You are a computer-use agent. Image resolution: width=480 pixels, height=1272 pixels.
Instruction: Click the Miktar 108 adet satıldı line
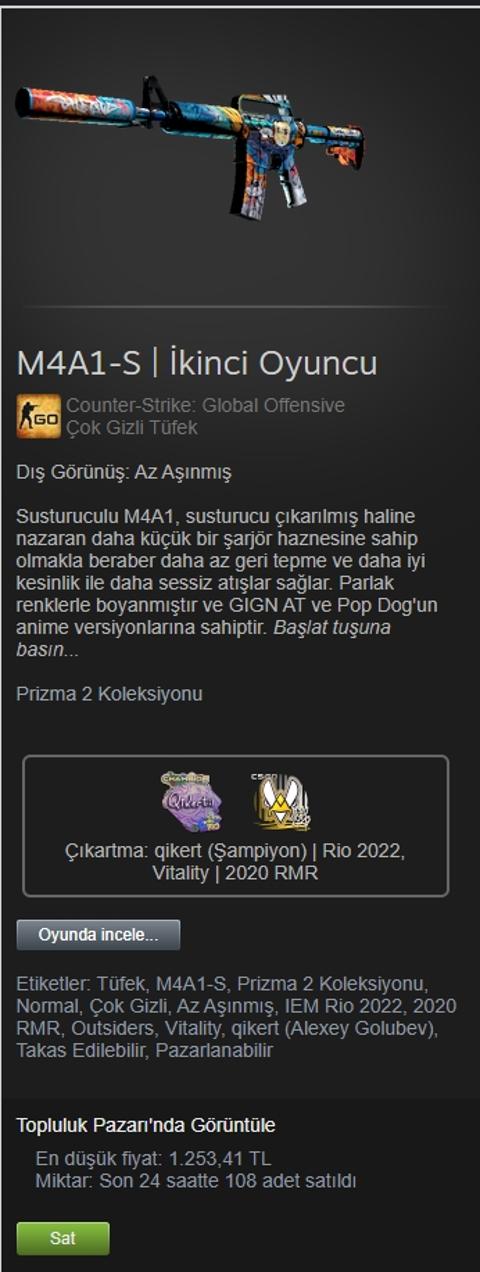(x=195, y=1181)
